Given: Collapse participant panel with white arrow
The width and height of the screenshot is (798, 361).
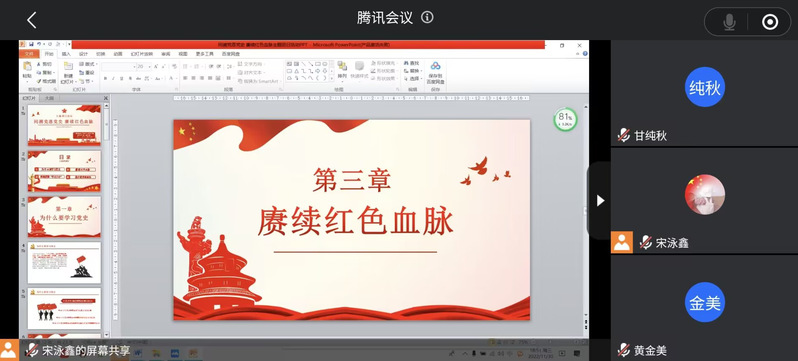Looking at the screenshot, I should [x=600, y=201].
